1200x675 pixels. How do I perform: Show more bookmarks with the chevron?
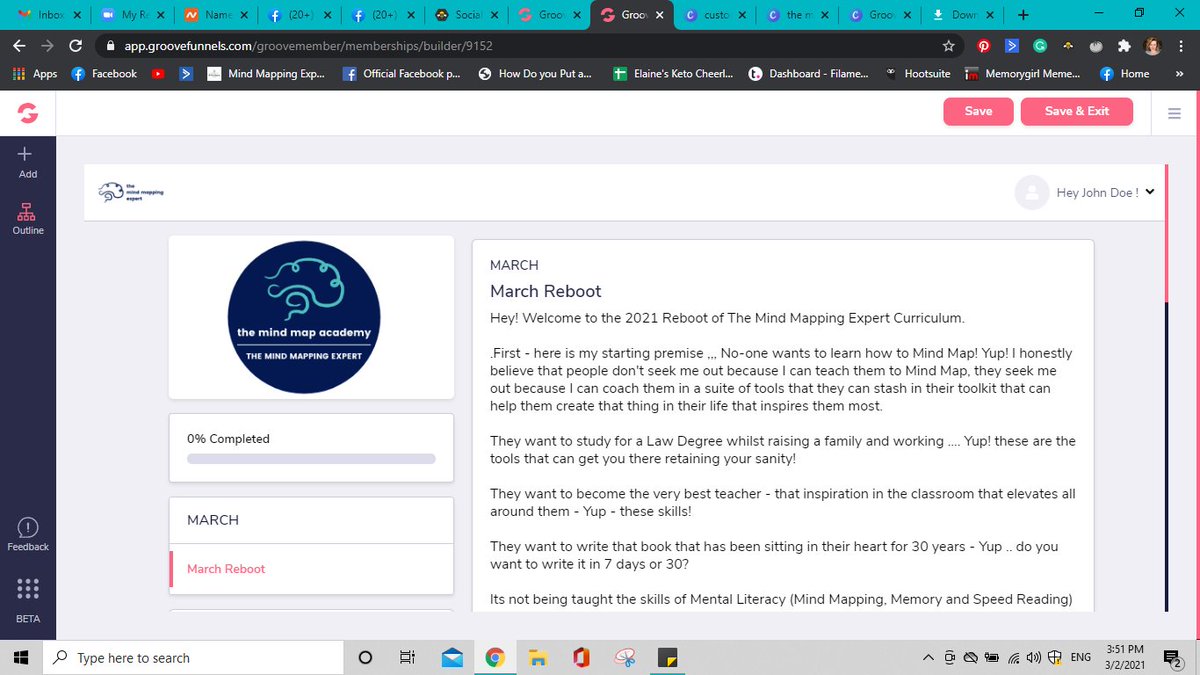(1178, 74)
